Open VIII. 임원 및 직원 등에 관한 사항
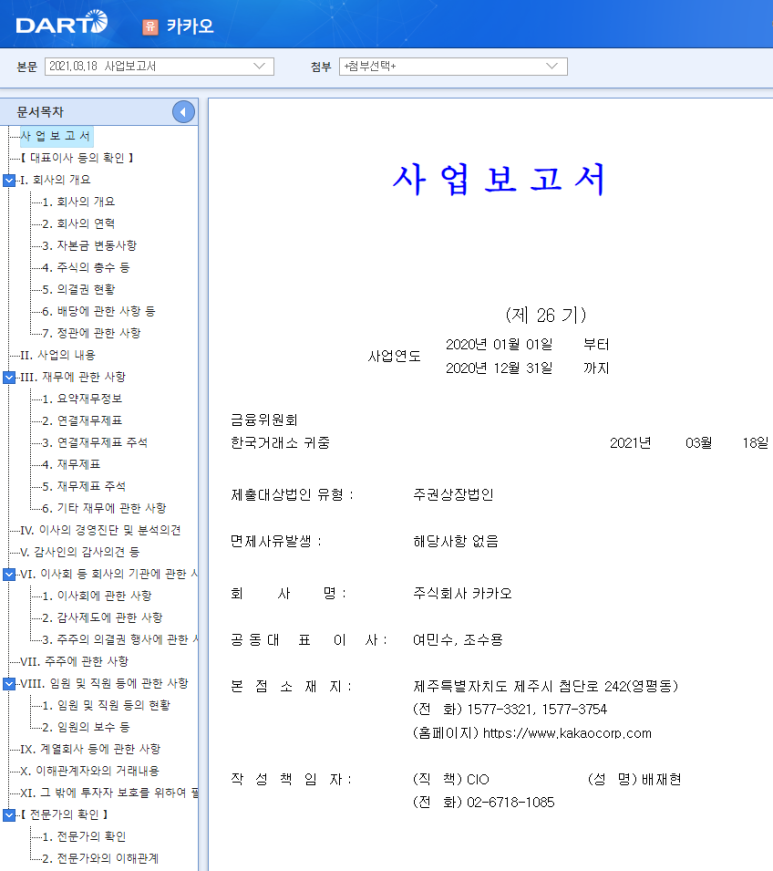 pyautogui.click(x=104, y=683)
